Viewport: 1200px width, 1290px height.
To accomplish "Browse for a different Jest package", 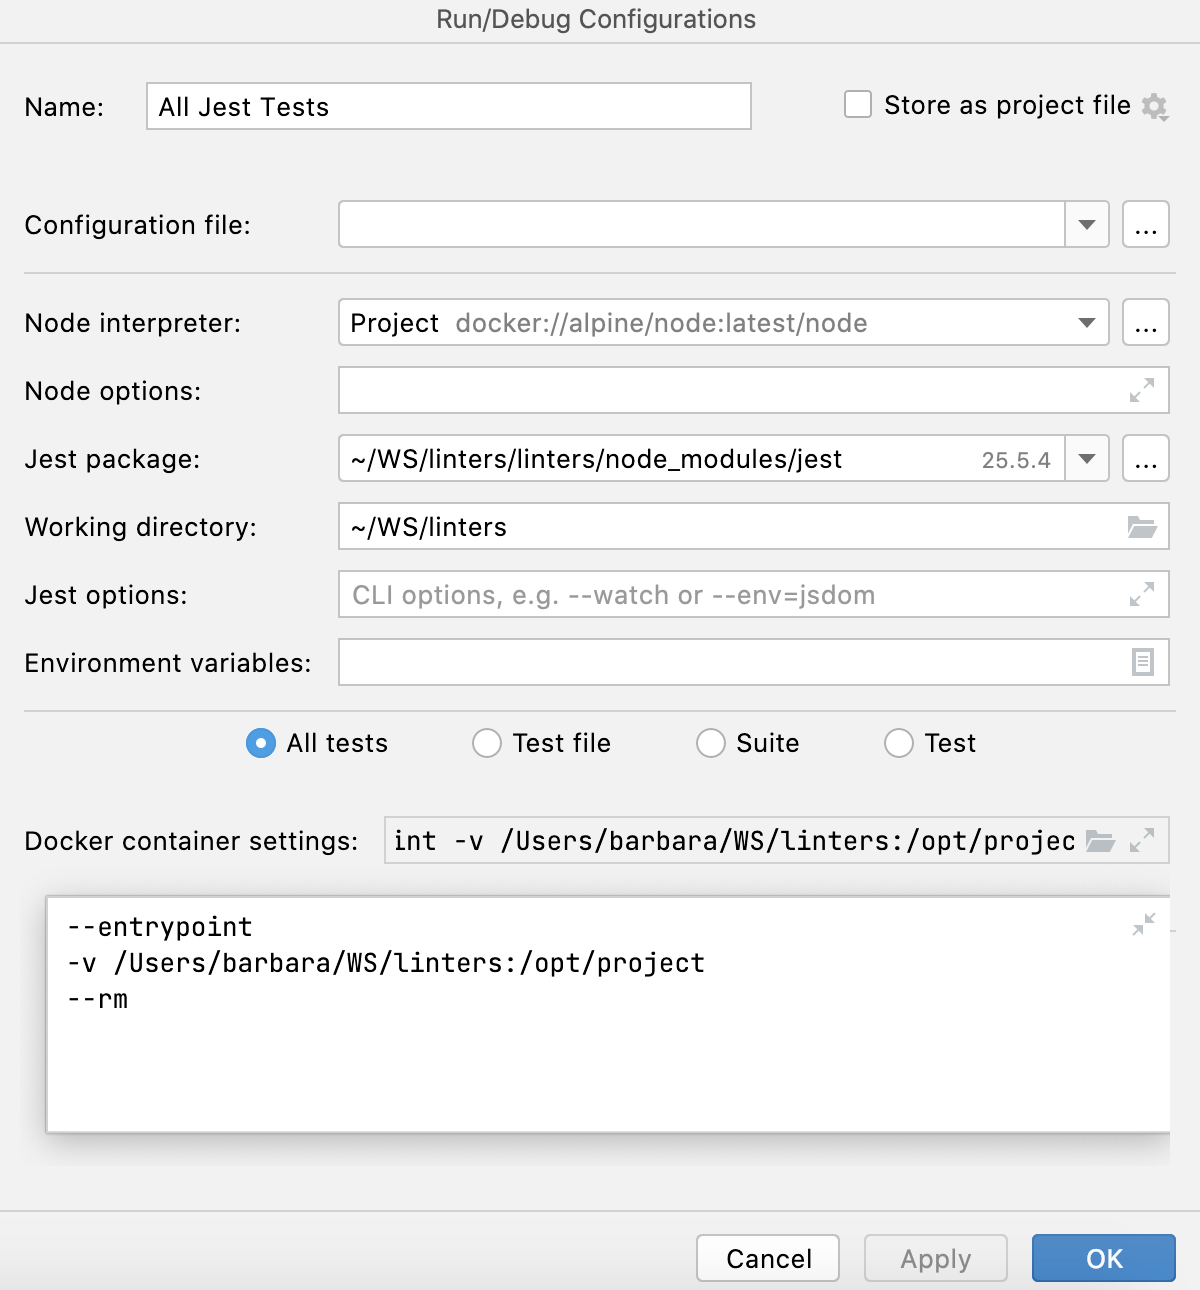I will click(x=1146, y=458).
